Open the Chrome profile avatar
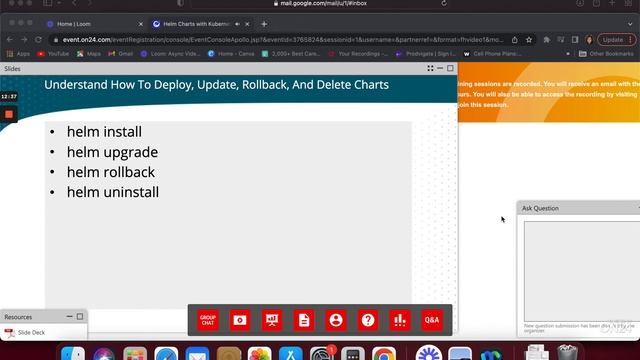This screenshot has width=640, height=360. click(x=589, y=40)
